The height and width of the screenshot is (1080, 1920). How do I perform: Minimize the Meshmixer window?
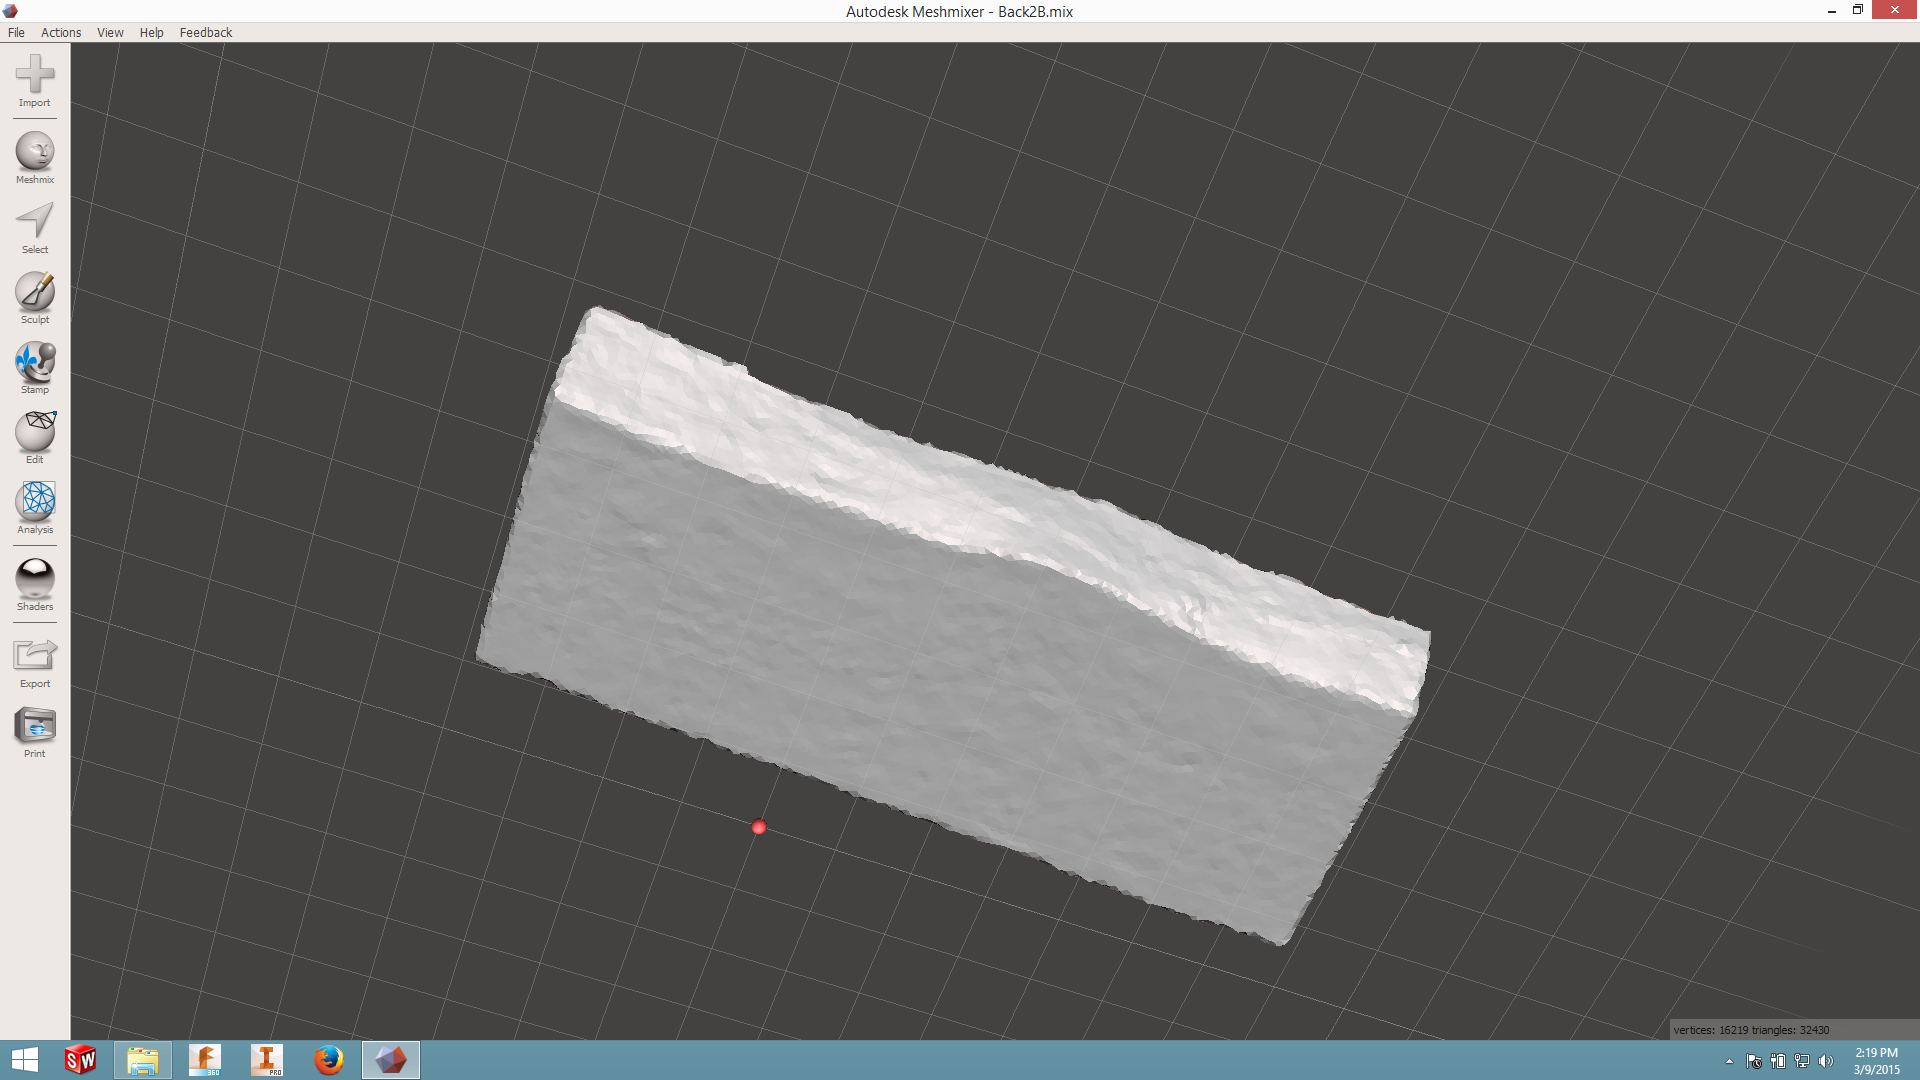(x=1832, y=11)
